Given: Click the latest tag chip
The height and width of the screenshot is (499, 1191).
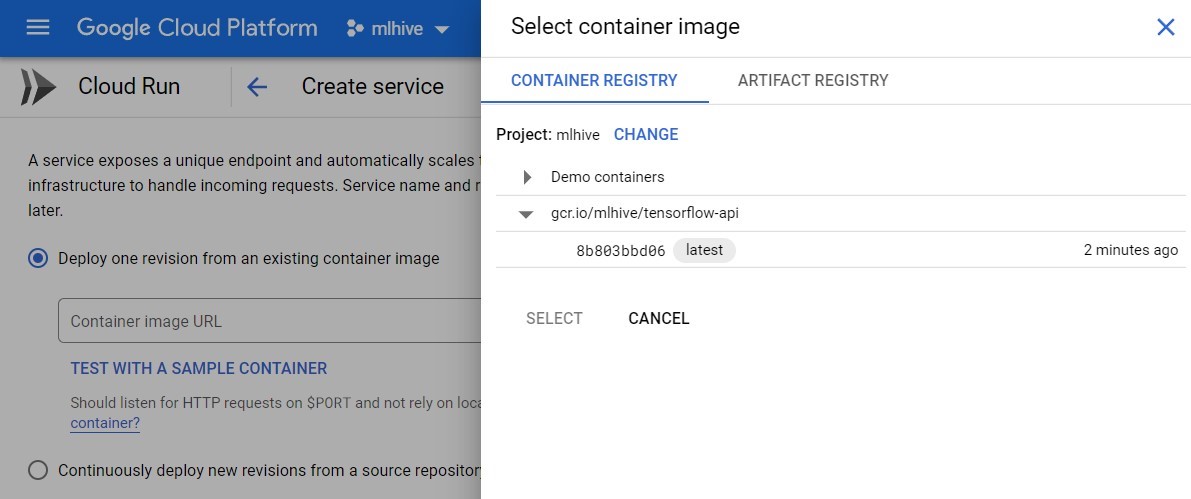Looking at the screenshot, I should (x=704, y=250).
